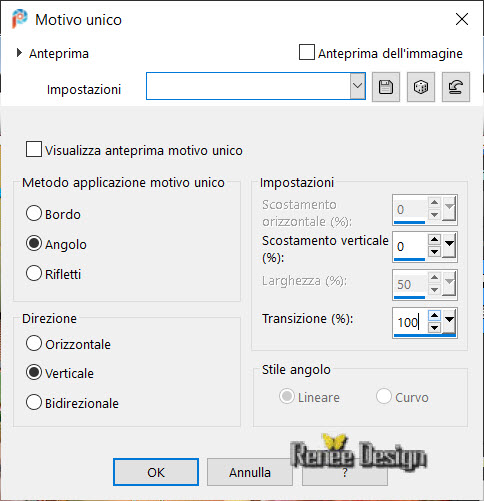
Task: Increase Transizione value with up arrow
Action: coord(434,315)
